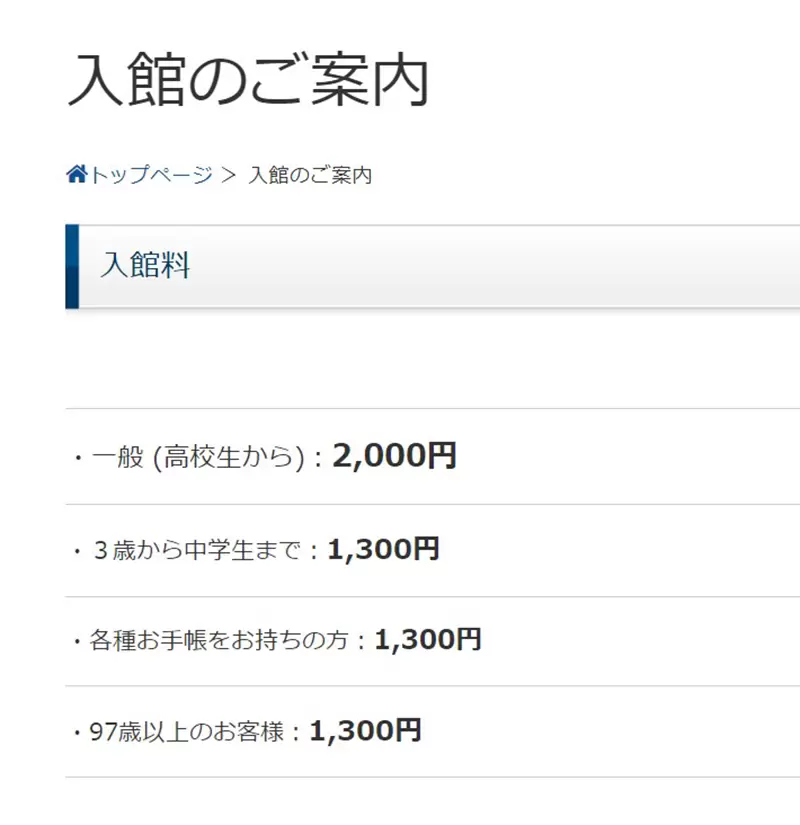The image size is (800, 825).
Task: Click the 2,000円 price
Action: (395, 456)
